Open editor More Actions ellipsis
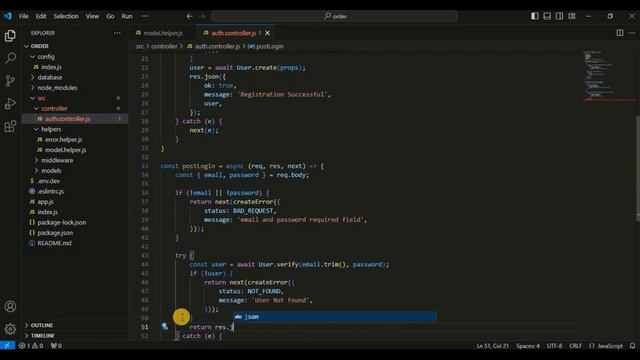This screenshot has width=640, height=360. point(632,33)
